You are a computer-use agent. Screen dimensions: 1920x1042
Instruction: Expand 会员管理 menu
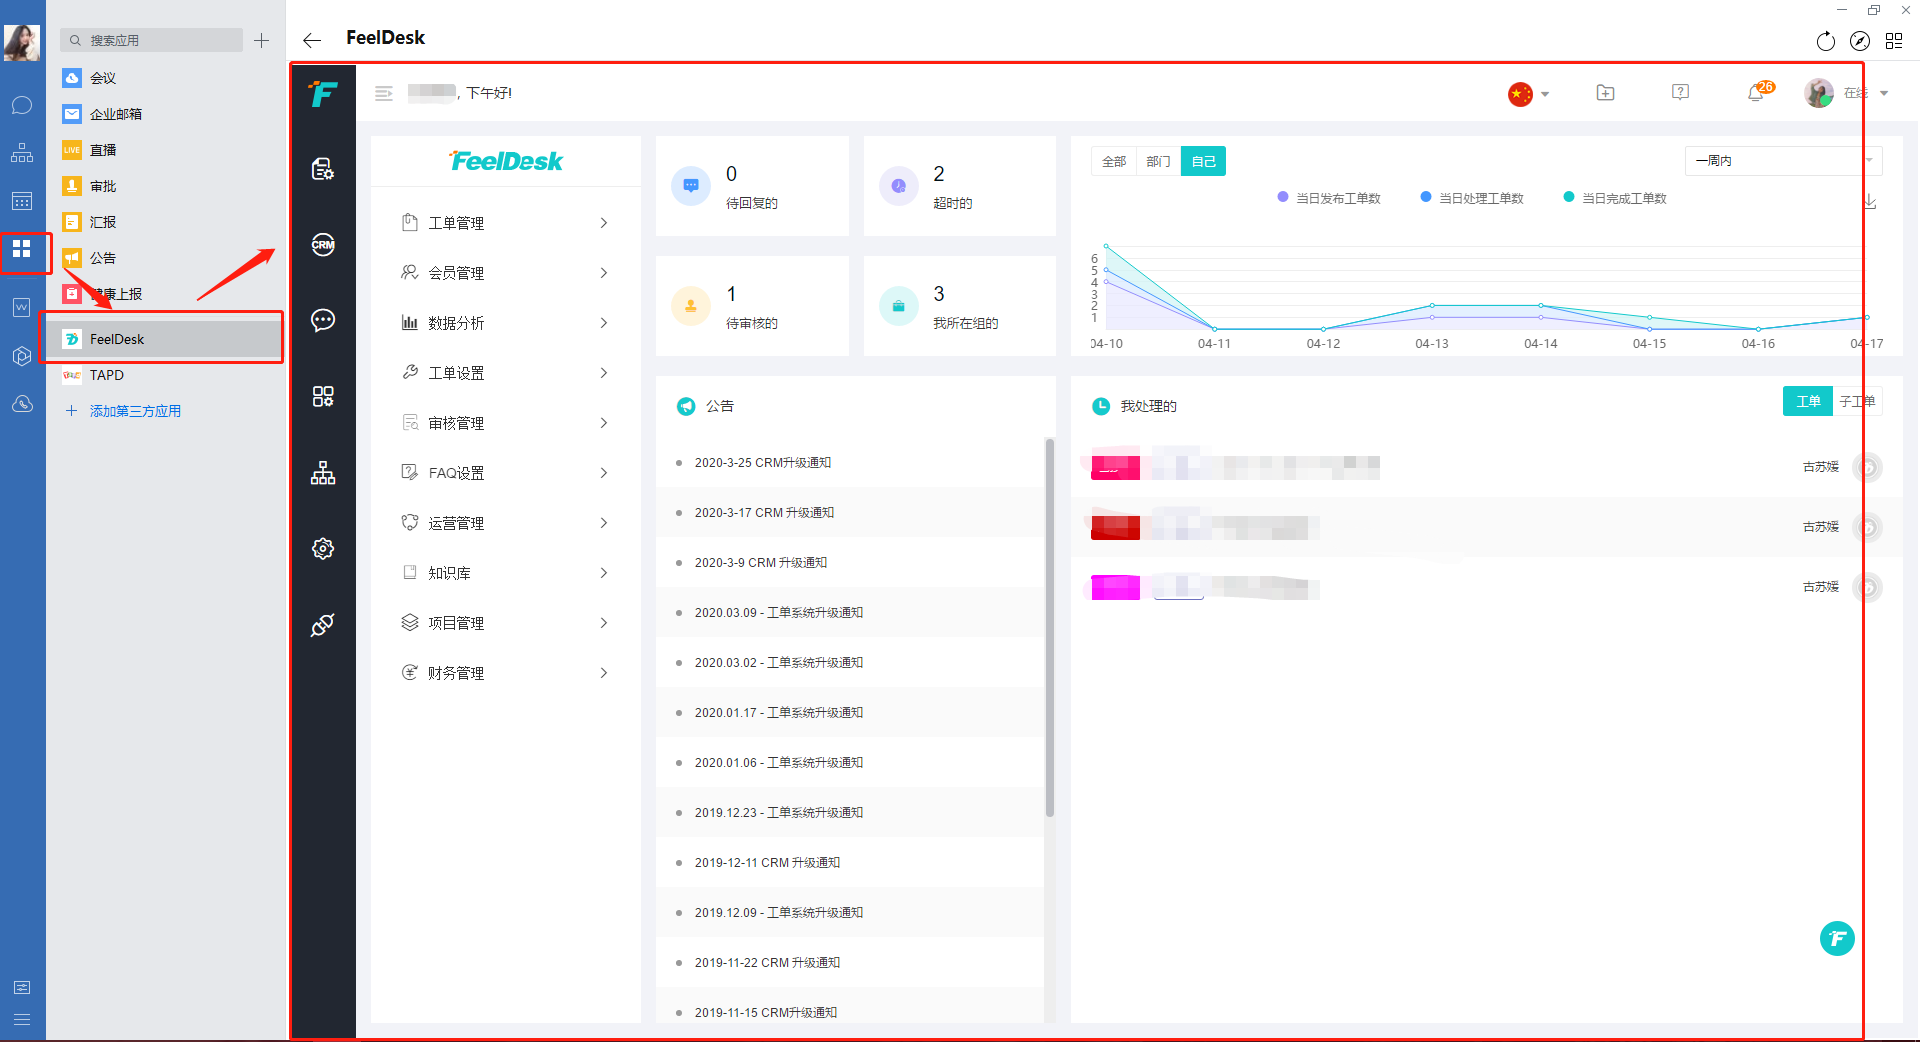click(505, 273)
